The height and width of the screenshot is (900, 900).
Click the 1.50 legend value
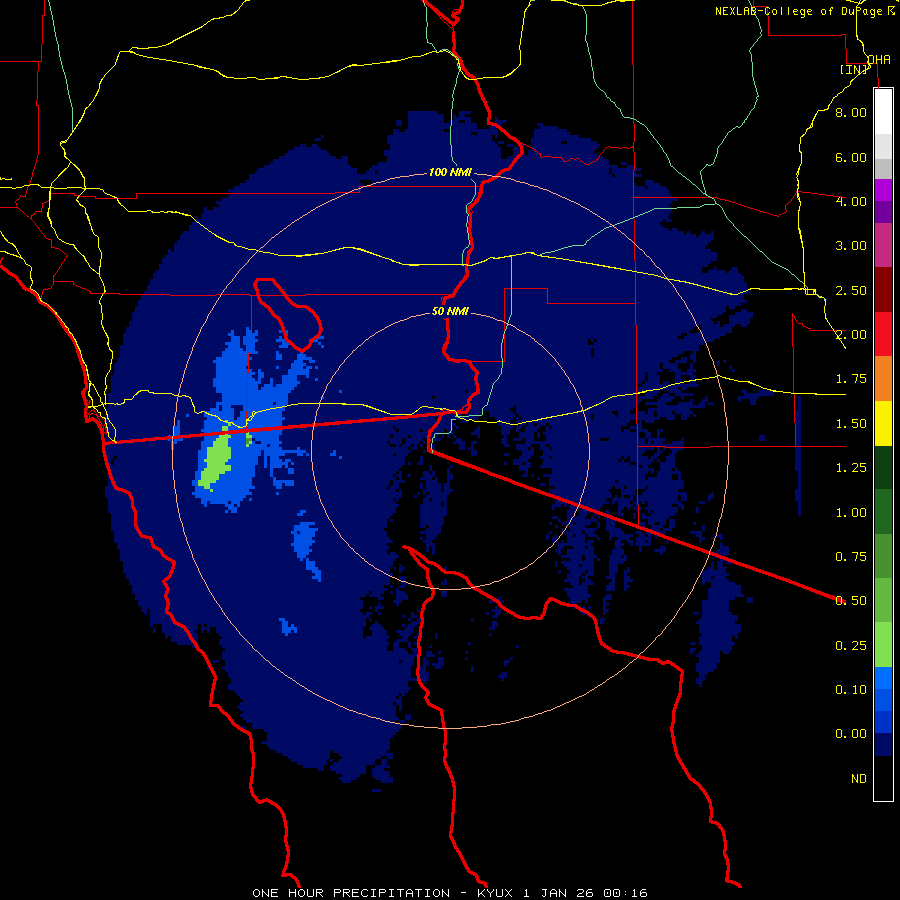tap(851, 424)
